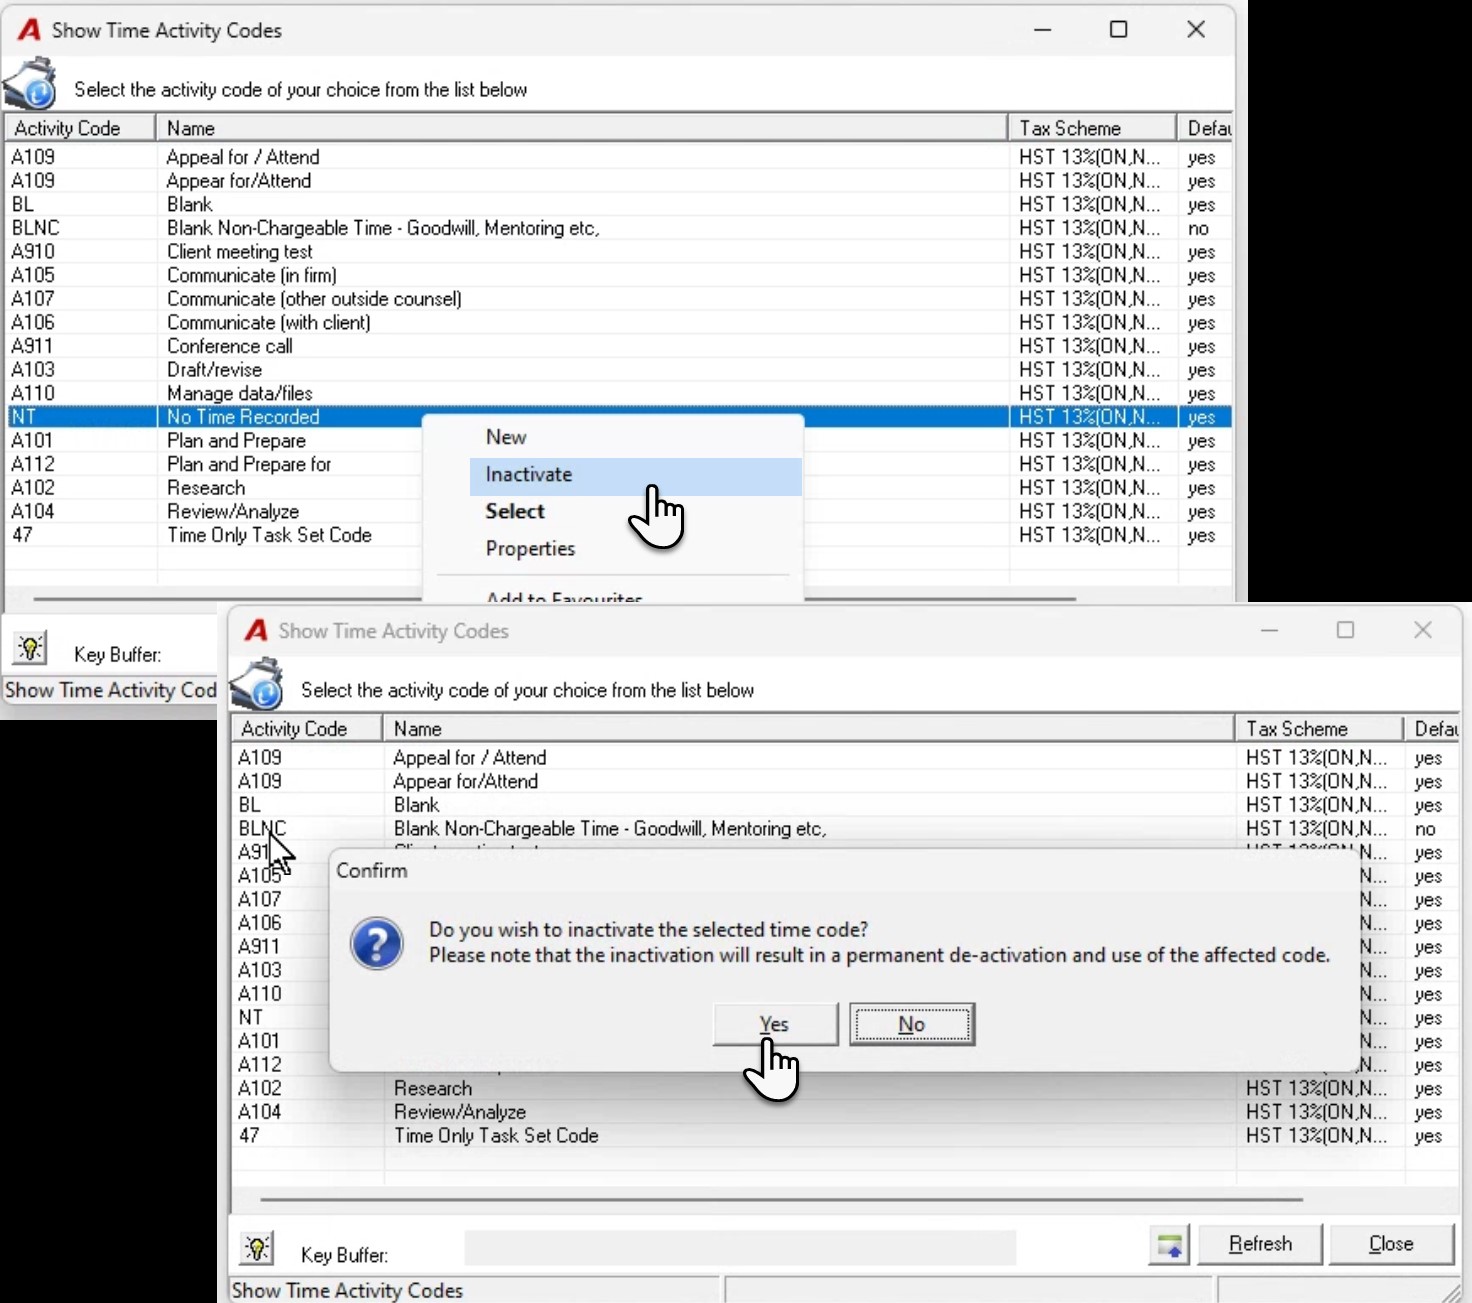Sort by Name column in lower window
Screen dimensions: 1472x1303
pyautogui.click(x=809, y=729)
